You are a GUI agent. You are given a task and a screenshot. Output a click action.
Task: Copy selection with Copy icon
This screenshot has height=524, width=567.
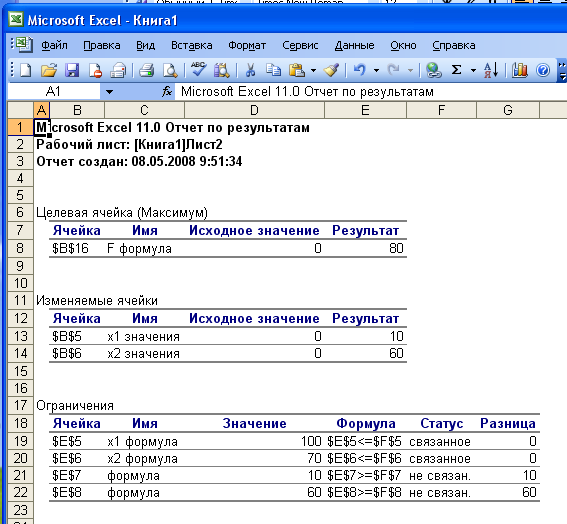click(x=273, y=70)
